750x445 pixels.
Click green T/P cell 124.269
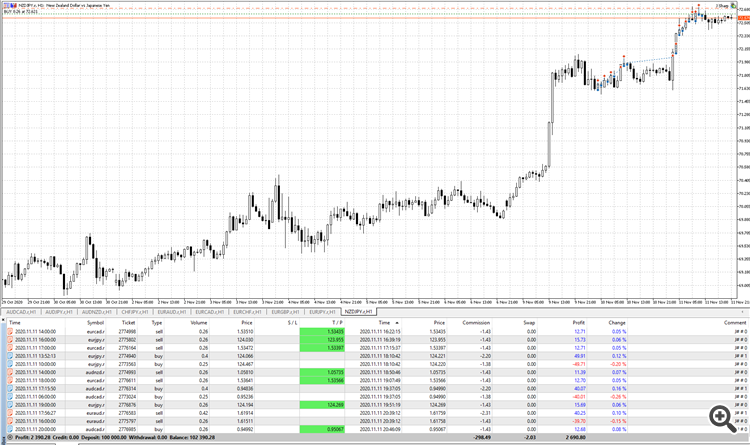pos(322,404)
